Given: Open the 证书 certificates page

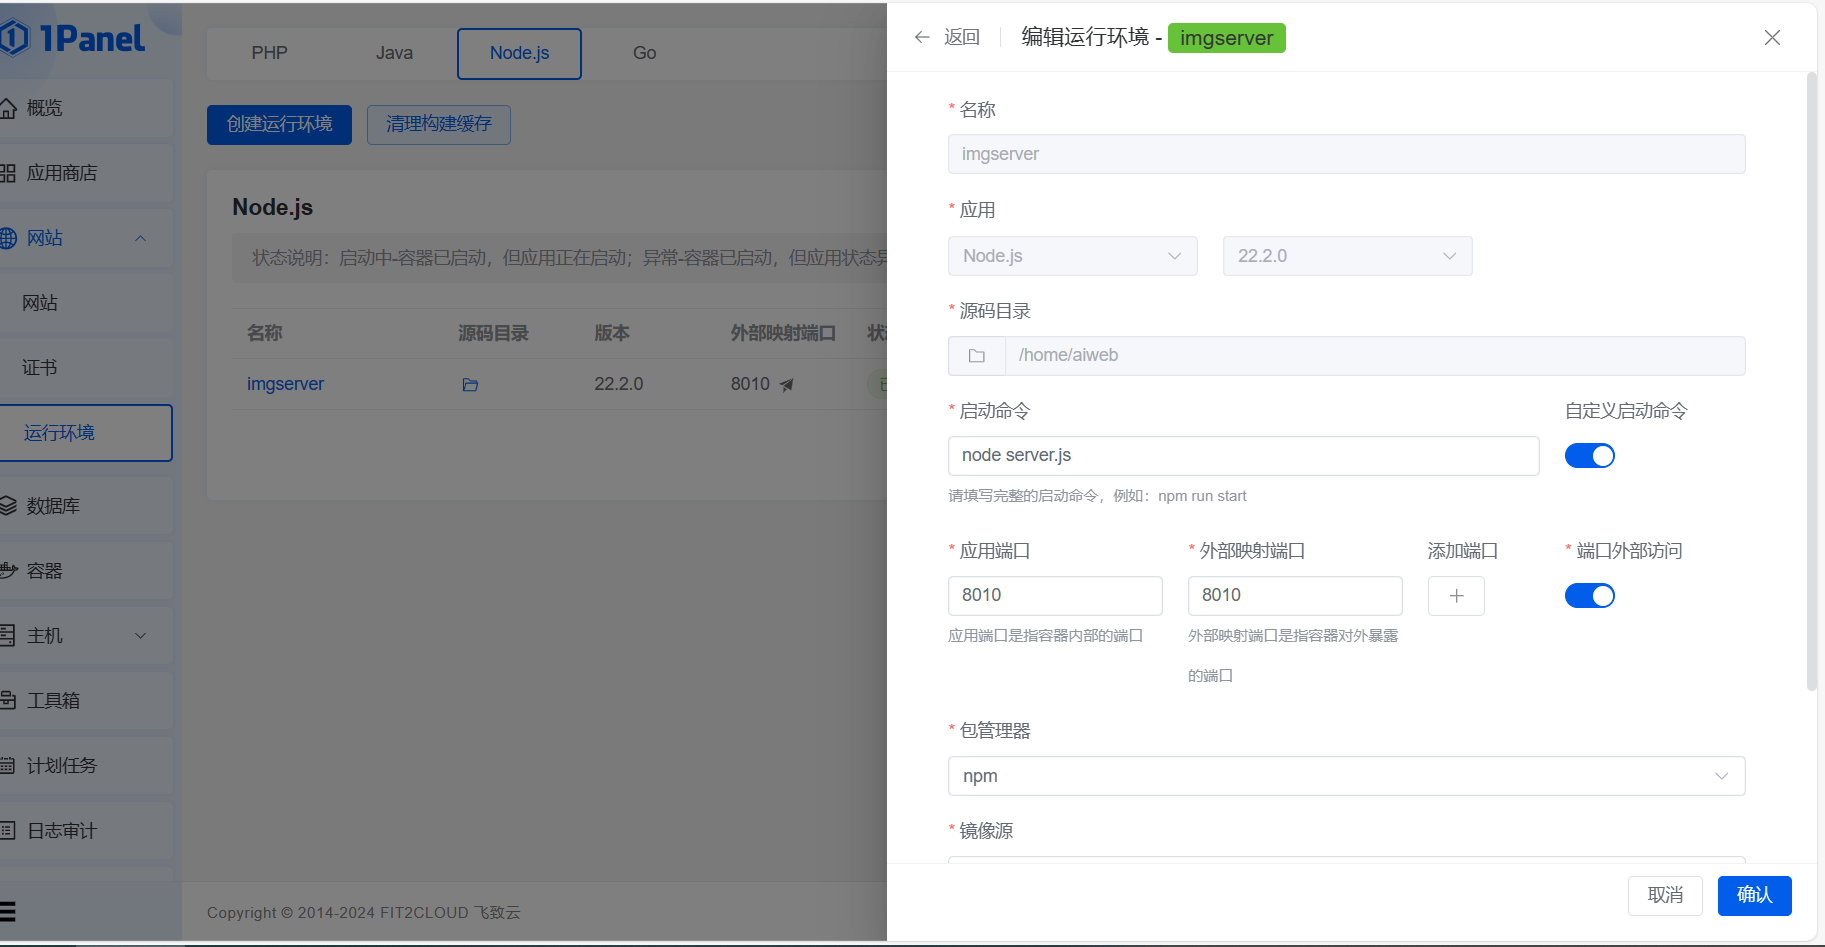Looking at the screenshot, I should pos(85,368).
